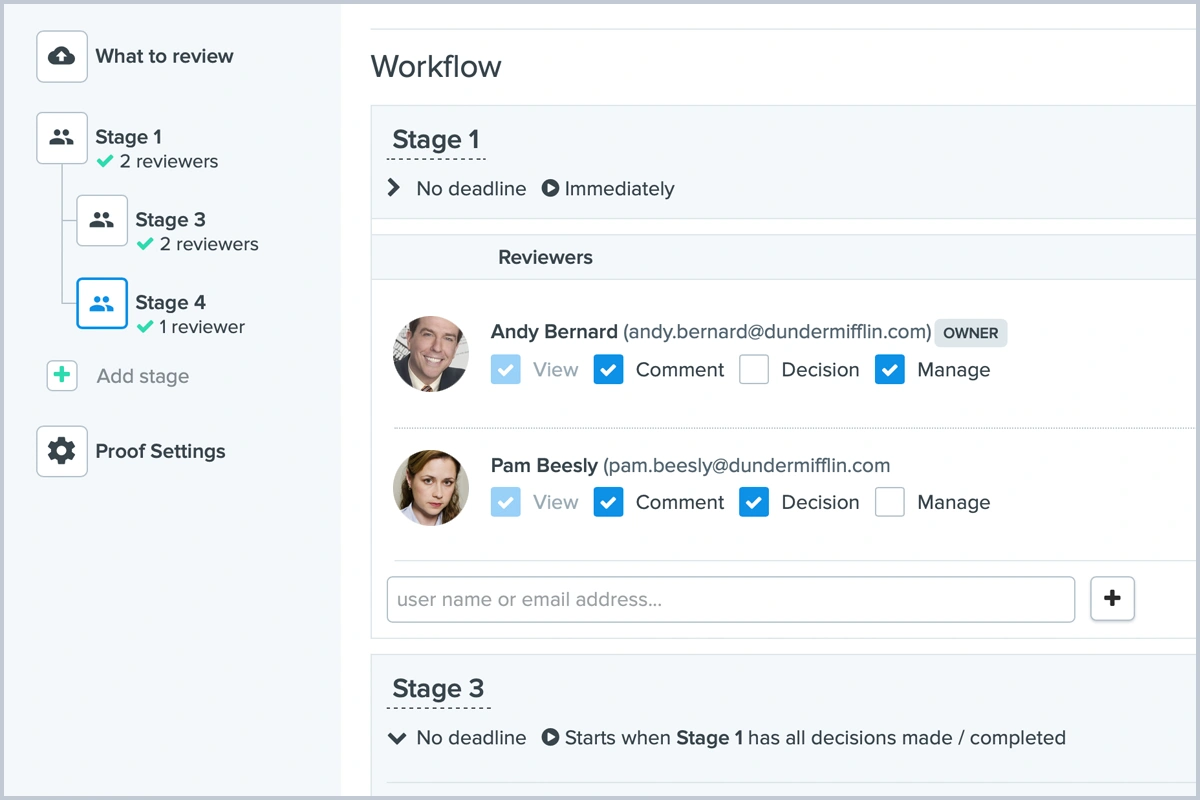1200x800 pixels.
Task: Enable Decision checkbox for Andy Bernard
Action: (x=754, y=369)
